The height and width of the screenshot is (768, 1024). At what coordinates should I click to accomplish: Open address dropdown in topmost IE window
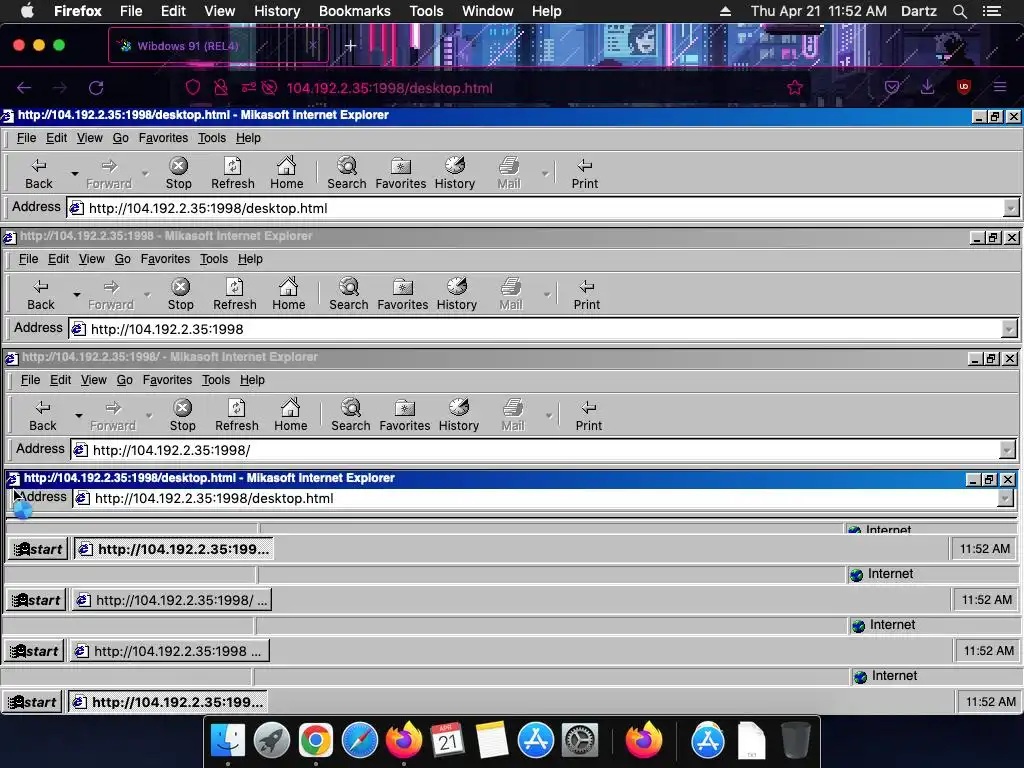click(x=1010, y=208)
